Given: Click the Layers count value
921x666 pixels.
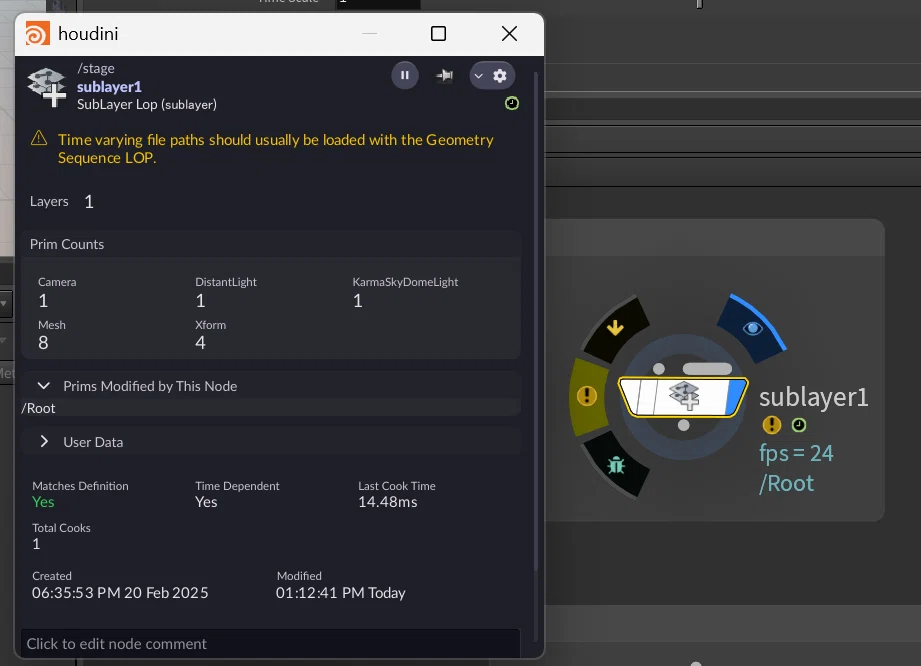Looking at the screenshot, I should click(x=89, y=202).
